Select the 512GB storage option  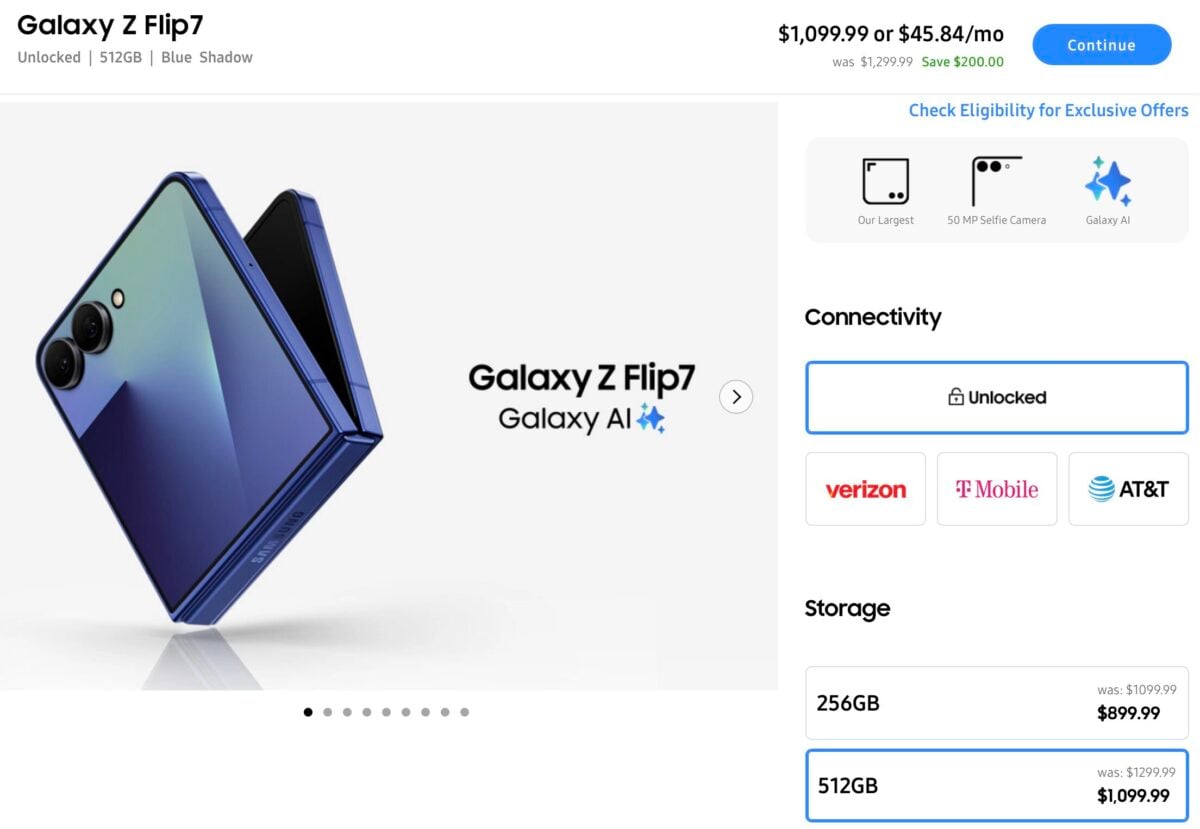point(997,786)
